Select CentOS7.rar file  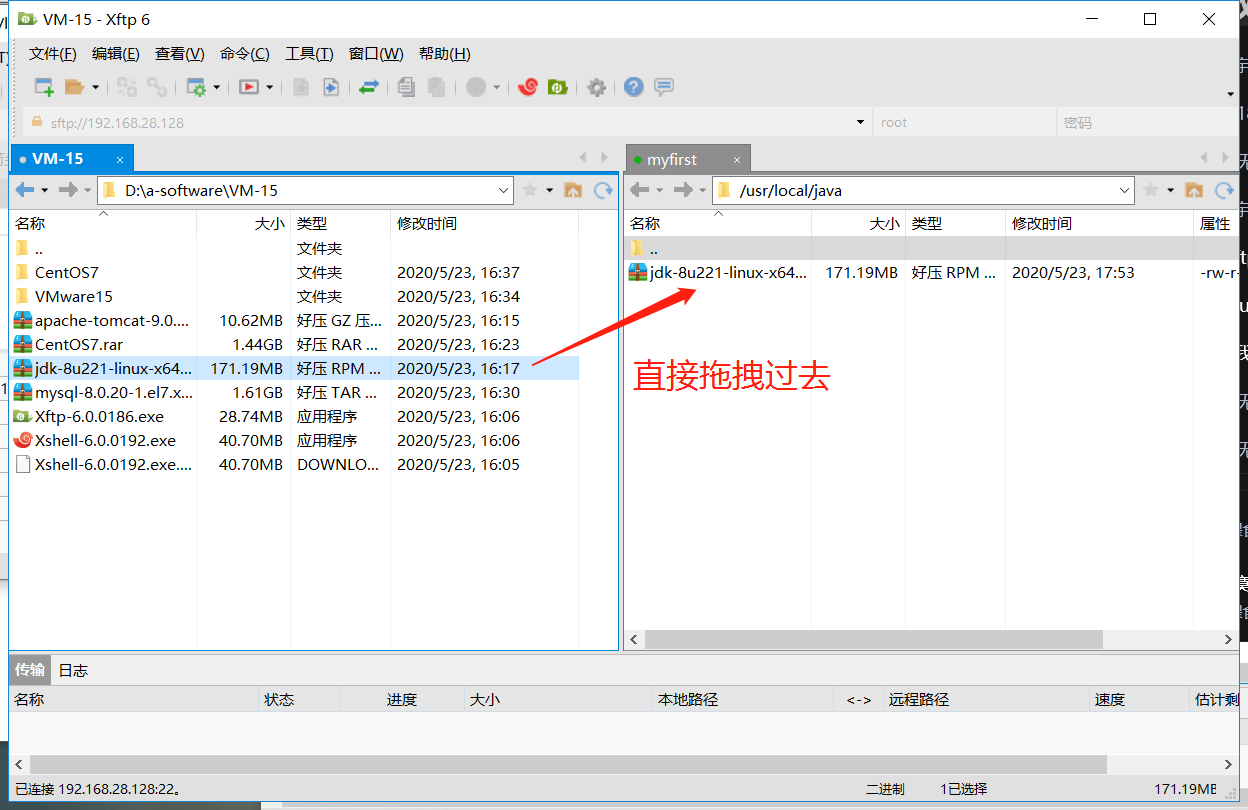point(294,344)
